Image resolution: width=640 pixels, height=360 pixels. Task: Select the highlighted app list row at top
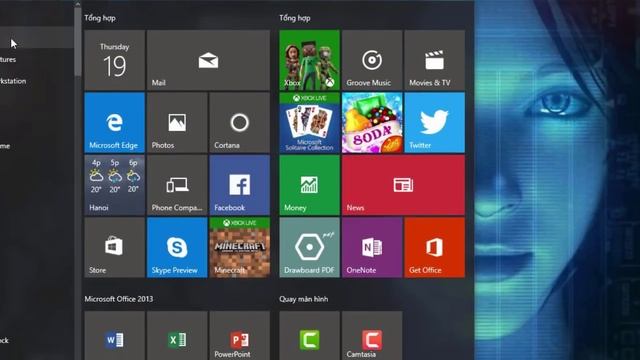37,38
